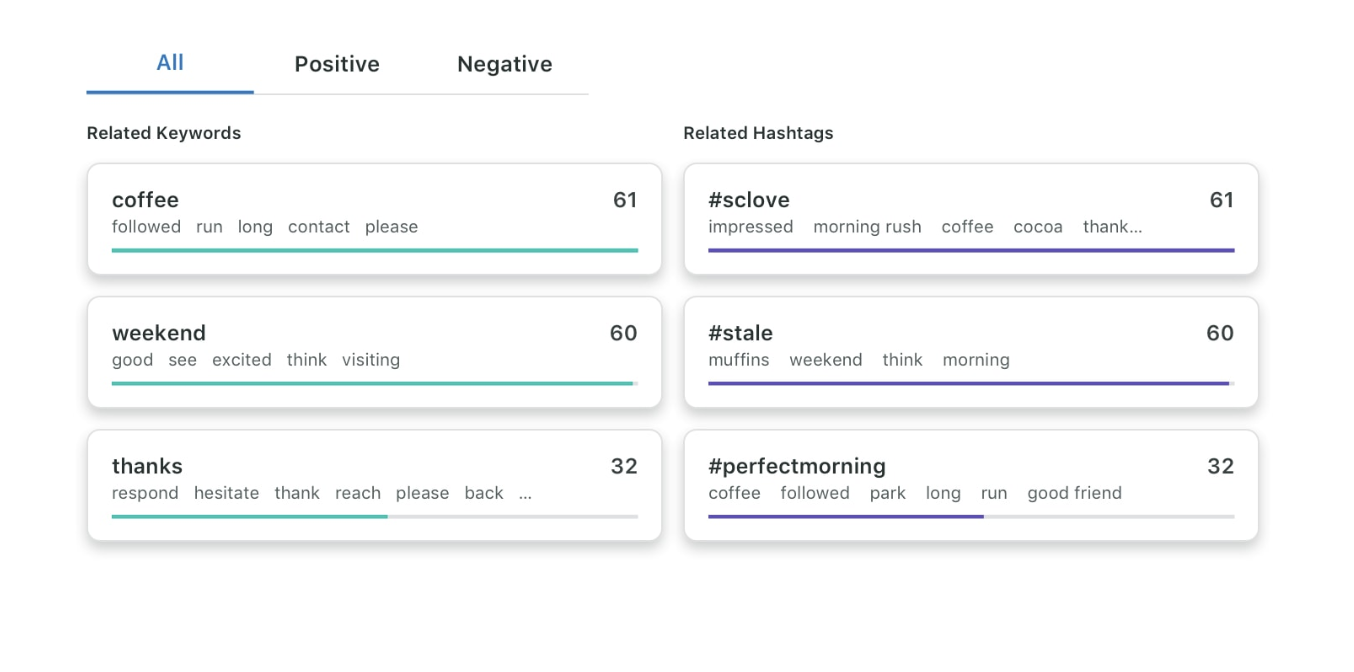The width and height of the screenshot is (1354, 672).
Task: Click 'good friend' tag in #perfectmorning card
Action: click(1074, 493)
